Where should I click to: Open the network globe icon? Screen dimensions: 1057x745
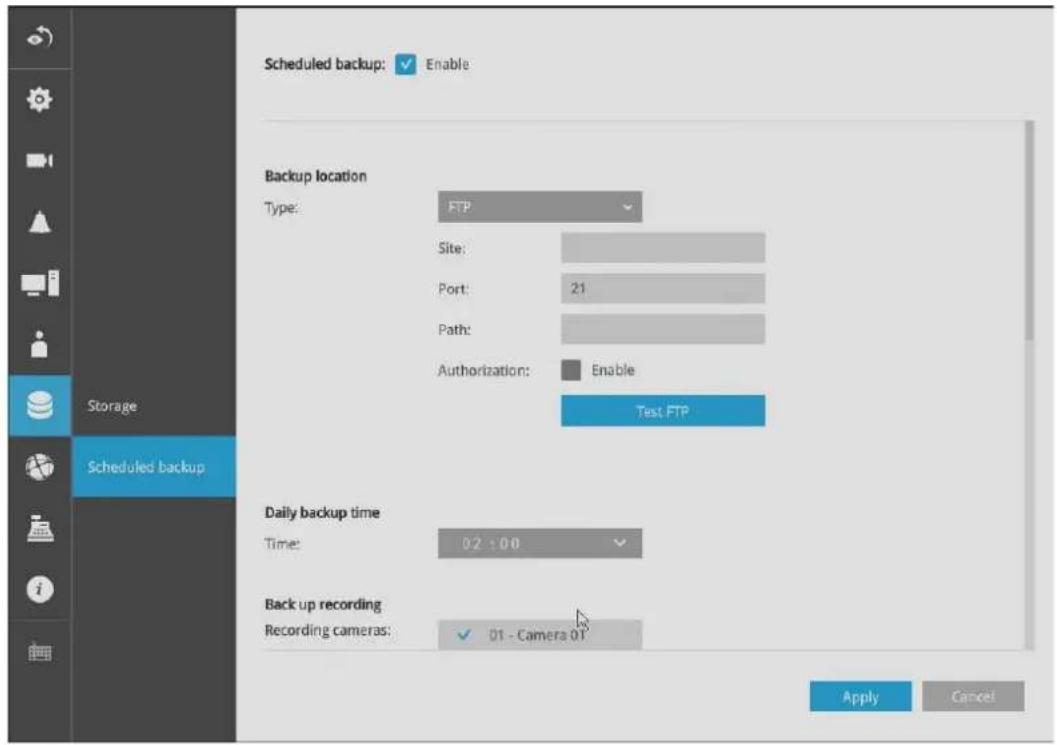pos(40,467)
